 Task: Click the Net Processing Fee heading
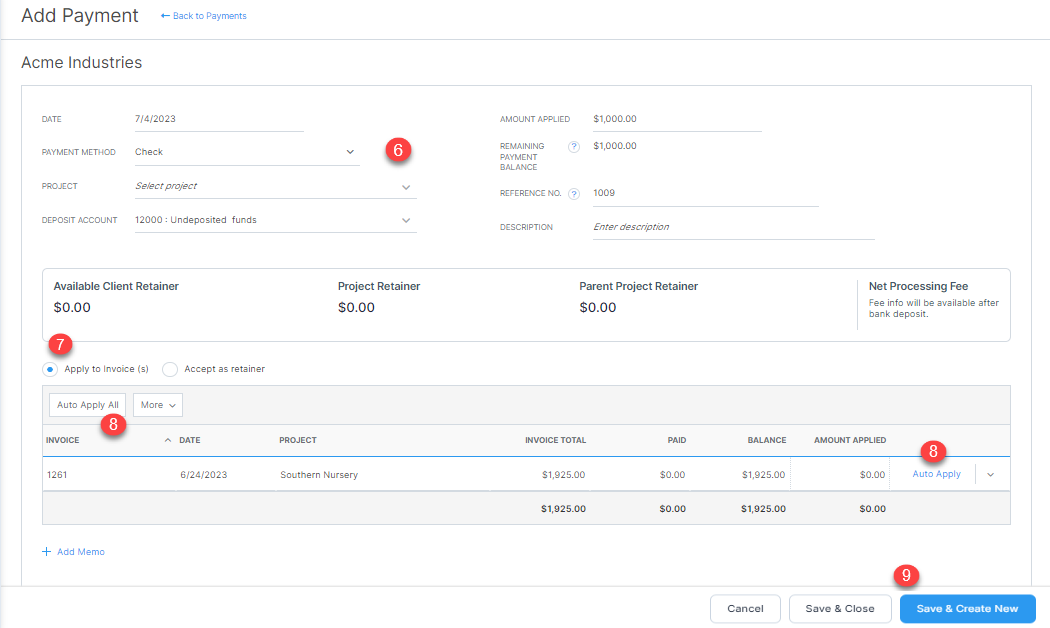918,286
